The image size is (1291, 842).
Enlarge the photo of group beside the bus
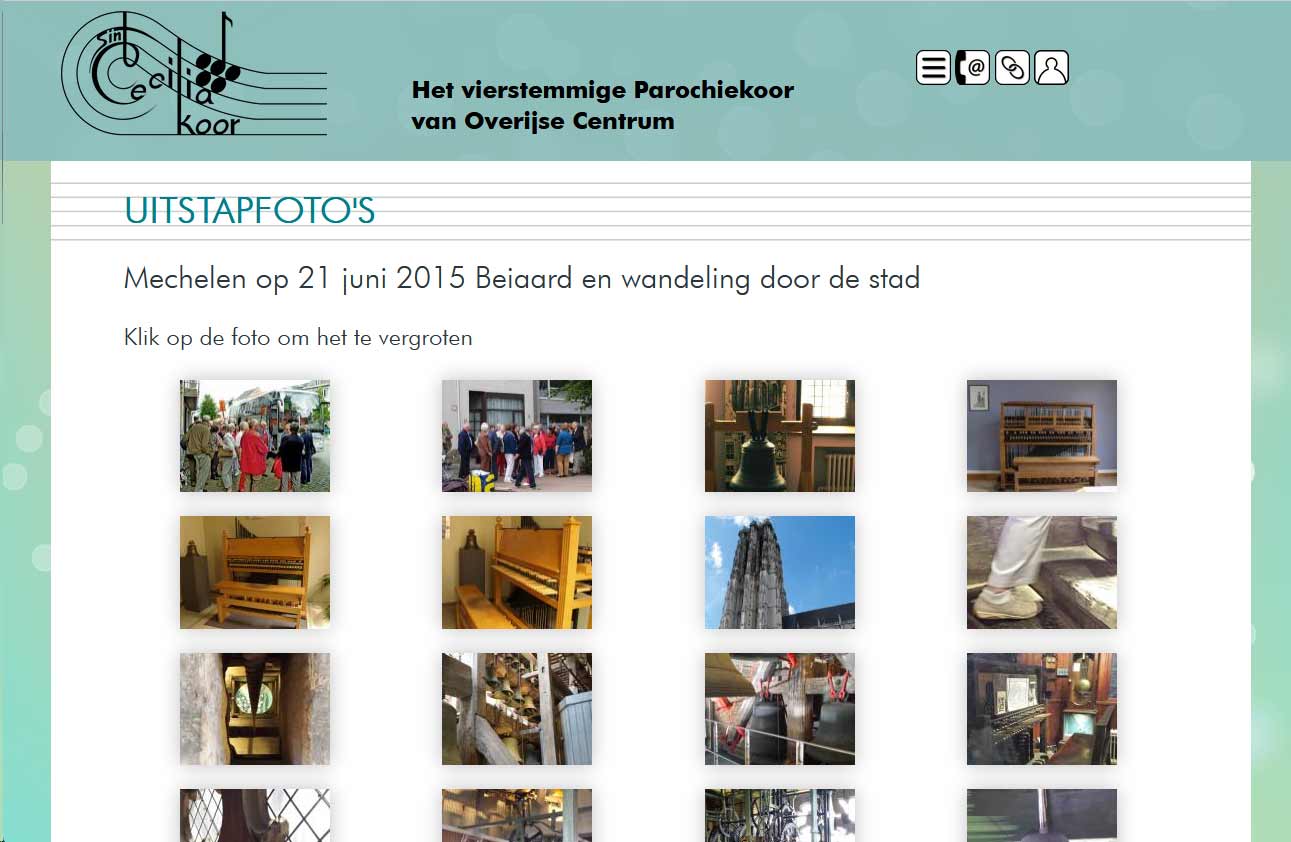coord(255,436)
